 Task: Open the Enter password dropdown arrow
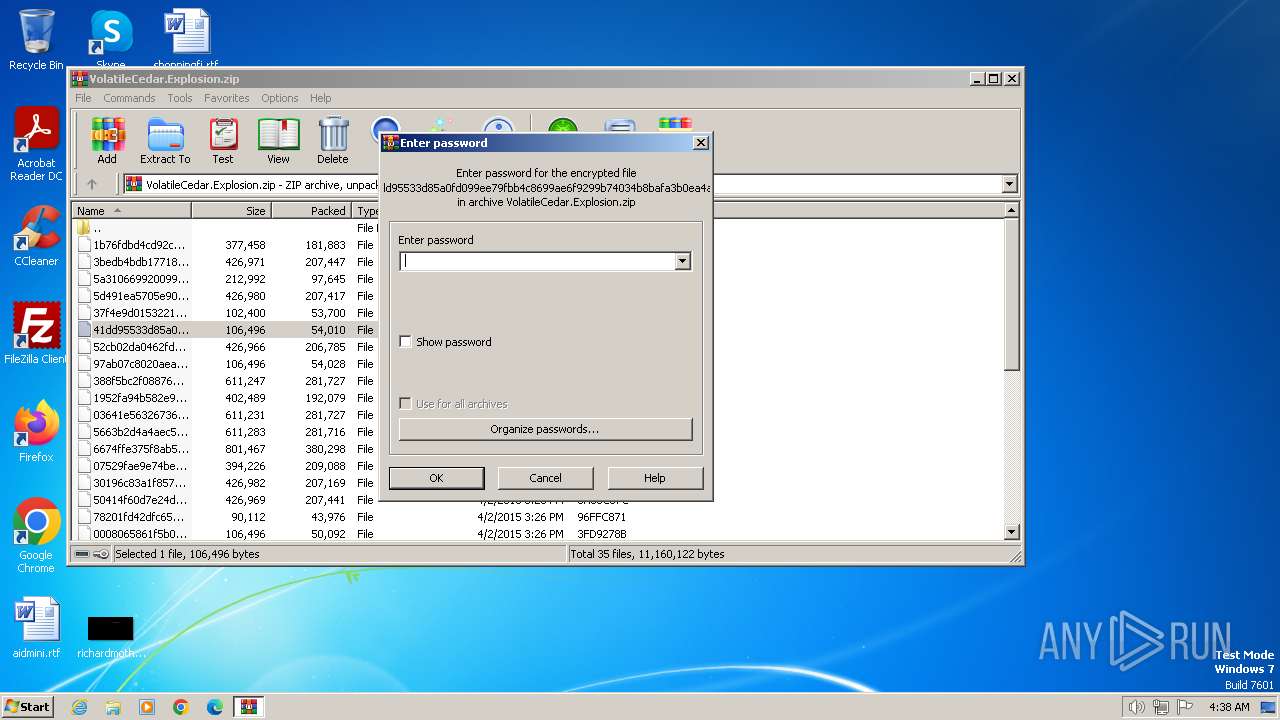682,261
